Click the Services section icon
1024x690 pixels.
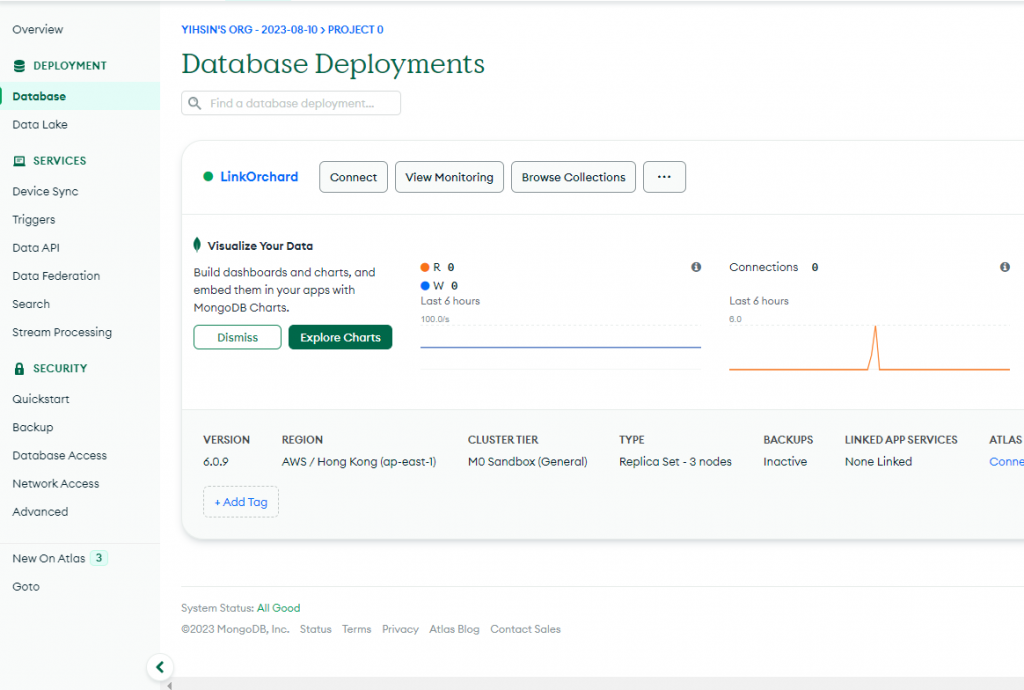pos(19,161)
